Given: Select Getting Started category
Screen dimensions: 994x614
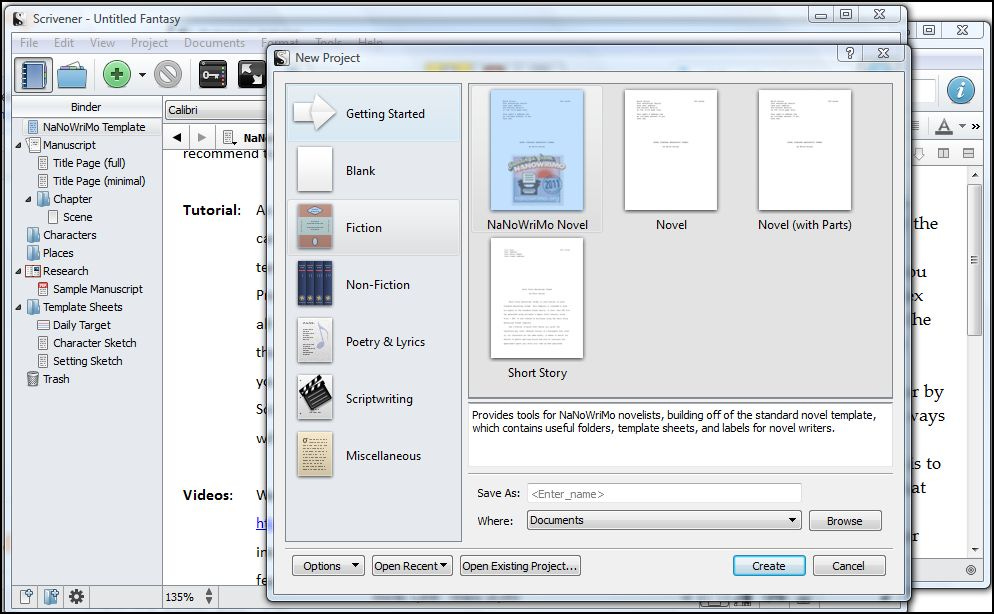Looking at the screenshot, I should click(374, 113).
